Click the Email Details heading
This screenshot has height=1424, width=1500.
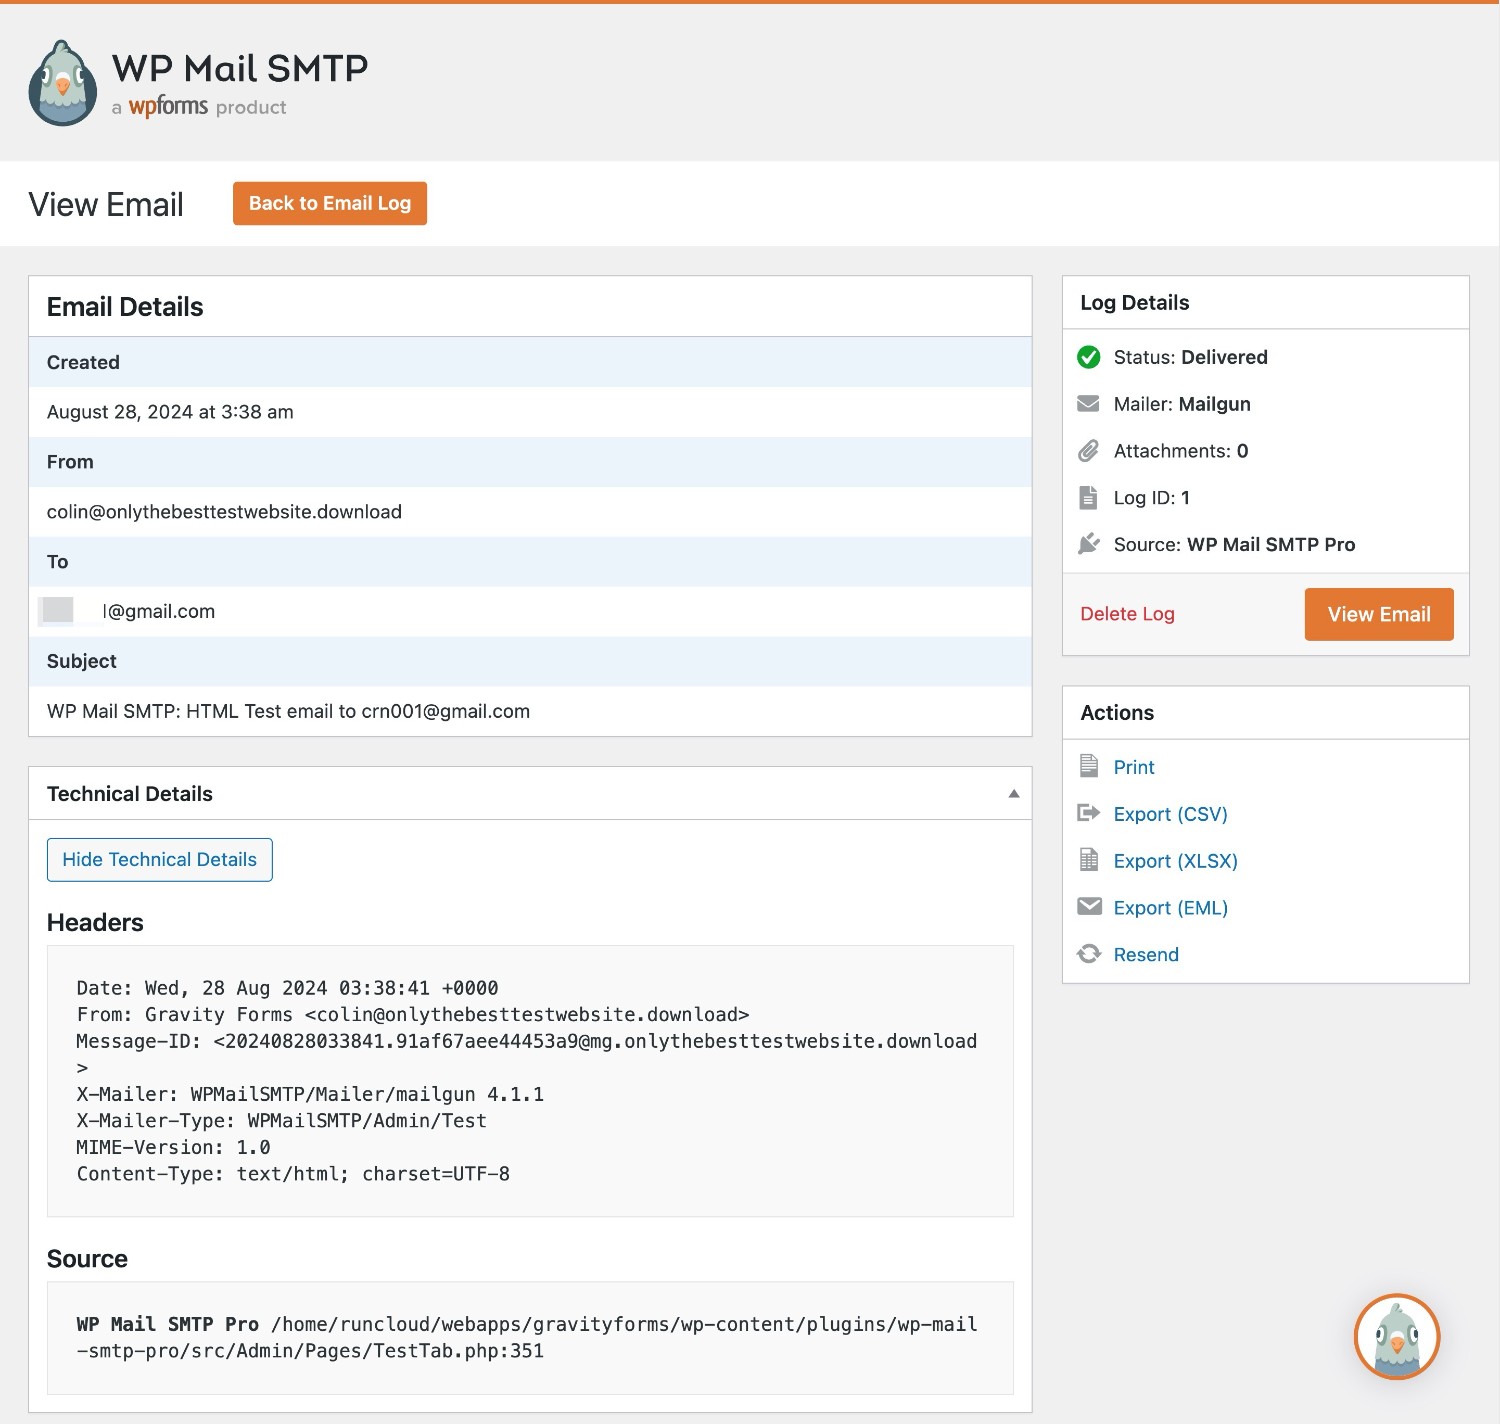tap(125, 307)
